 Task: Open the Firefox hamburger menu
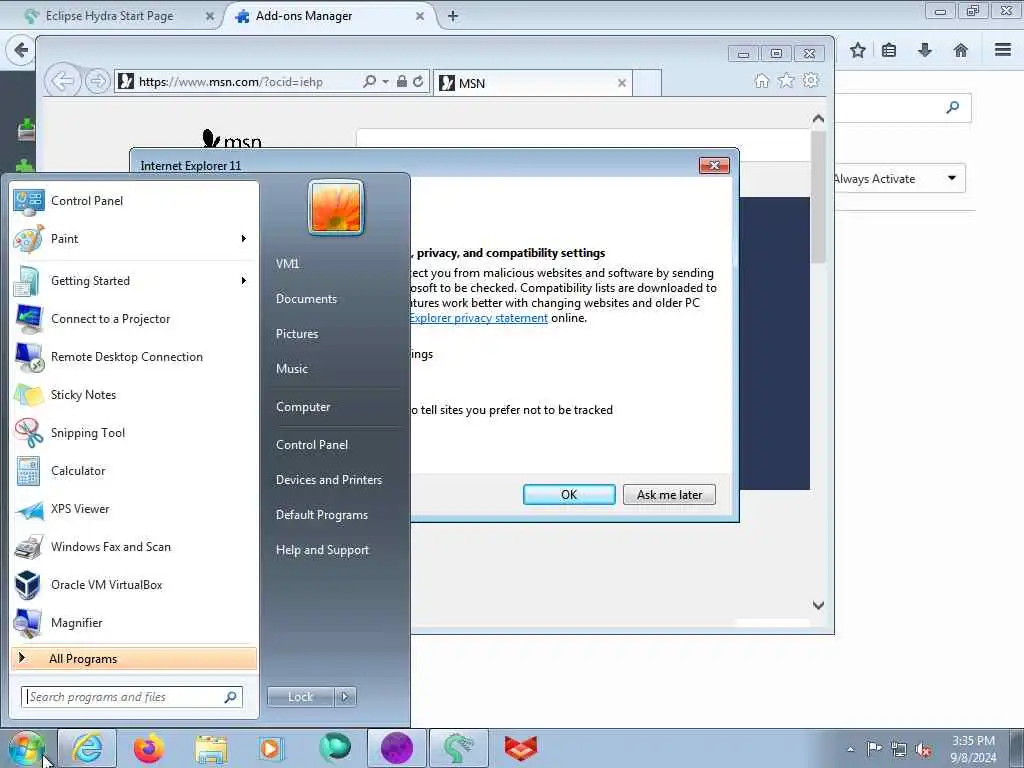click(x=1003, y=50)
